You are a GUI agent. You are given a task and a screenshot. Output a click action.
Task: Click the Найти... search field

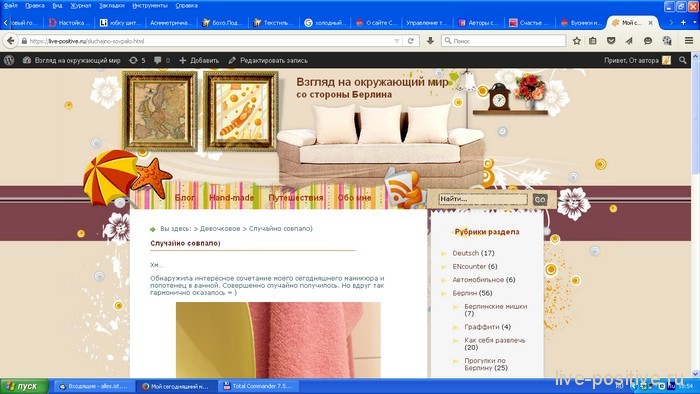(483, 199)
